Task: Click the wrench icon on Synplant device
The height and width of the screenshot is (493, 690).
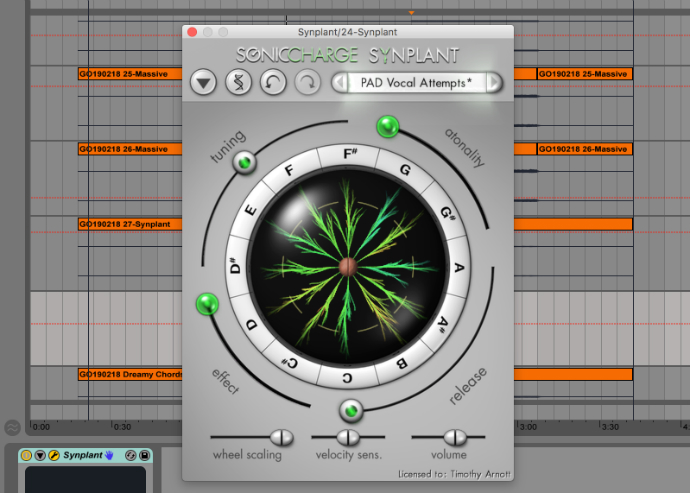Action: pos(53,456)
